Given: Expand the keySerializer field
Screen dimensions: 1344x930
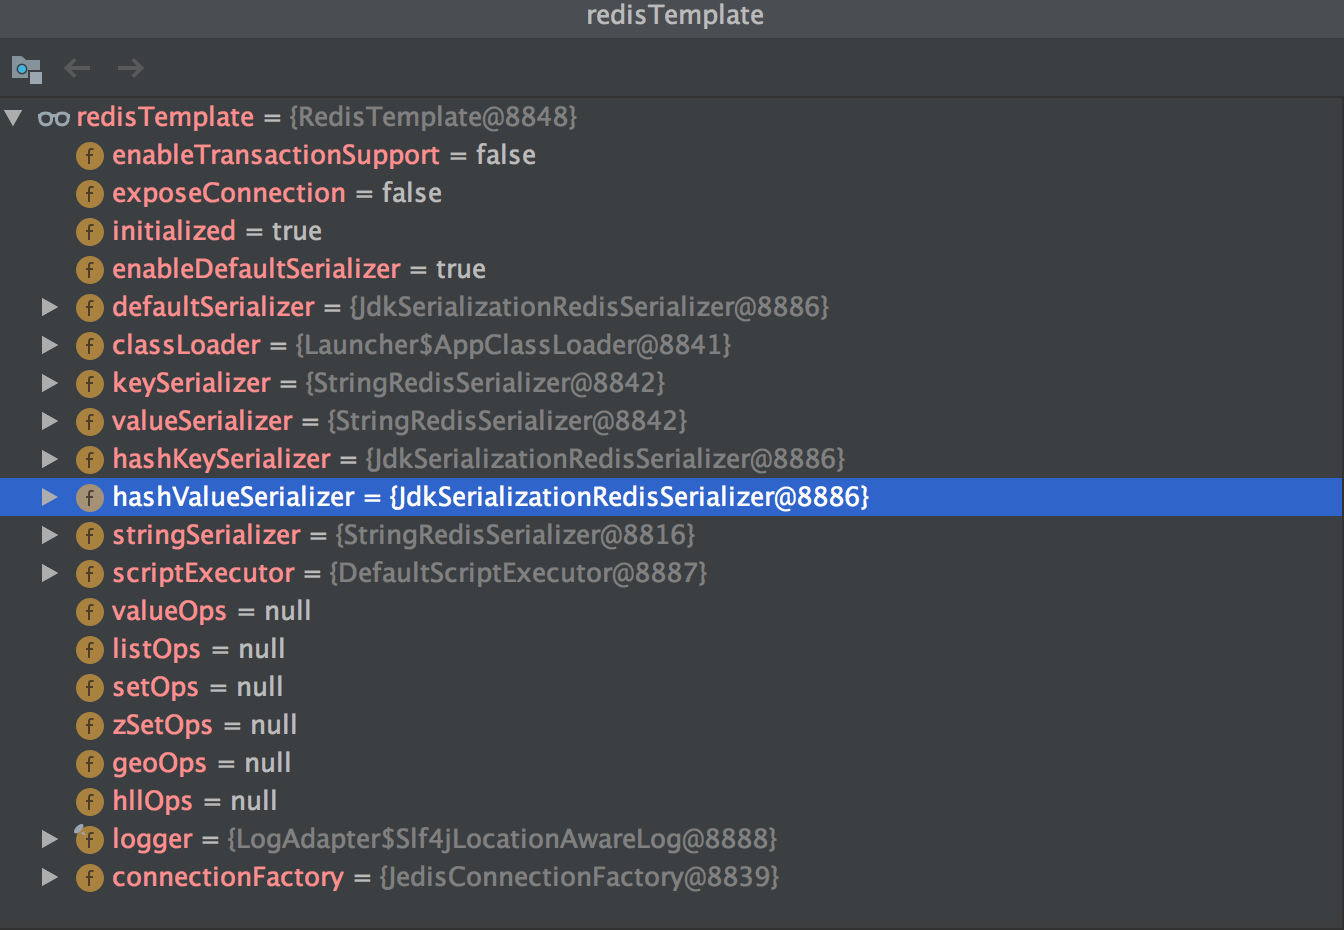Looking at the screenshot, I should coord(49,383).
